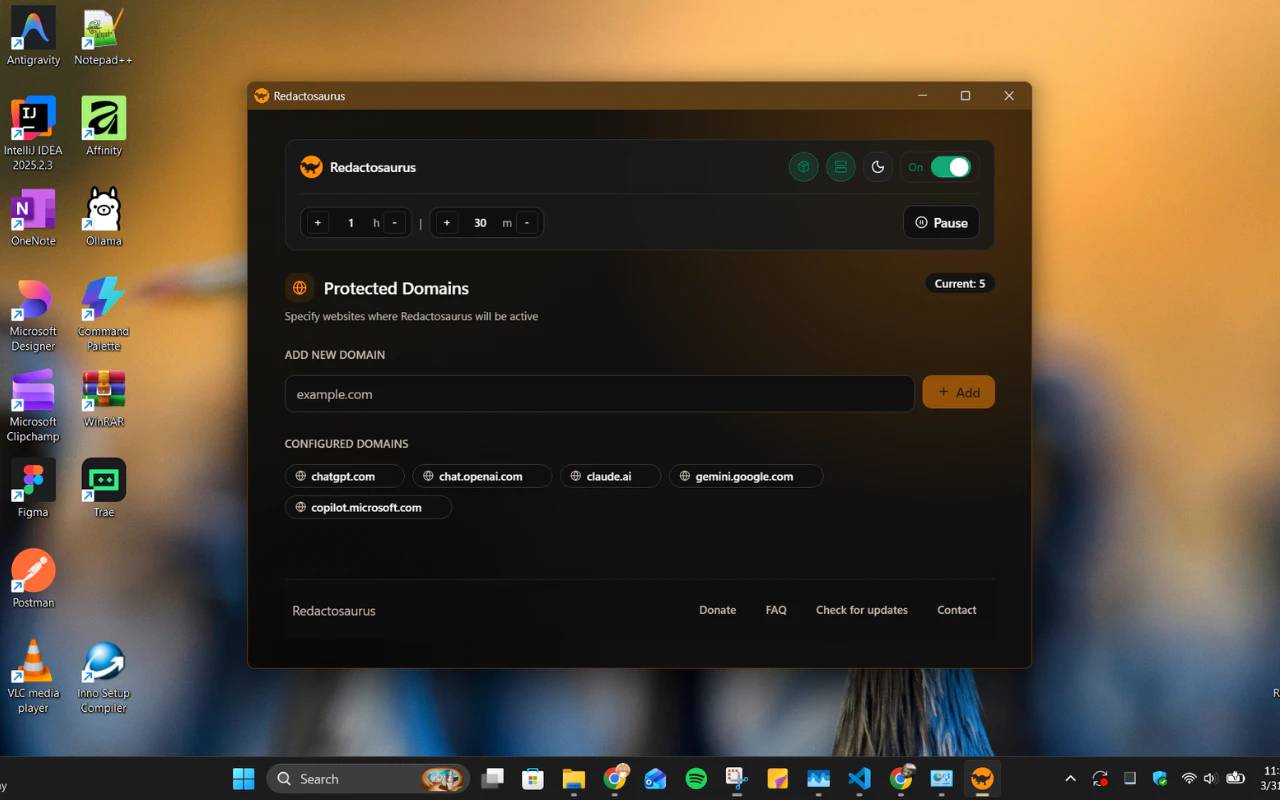Open Trae desktop shortcut

pyautogui.click(x=104, y=489)
